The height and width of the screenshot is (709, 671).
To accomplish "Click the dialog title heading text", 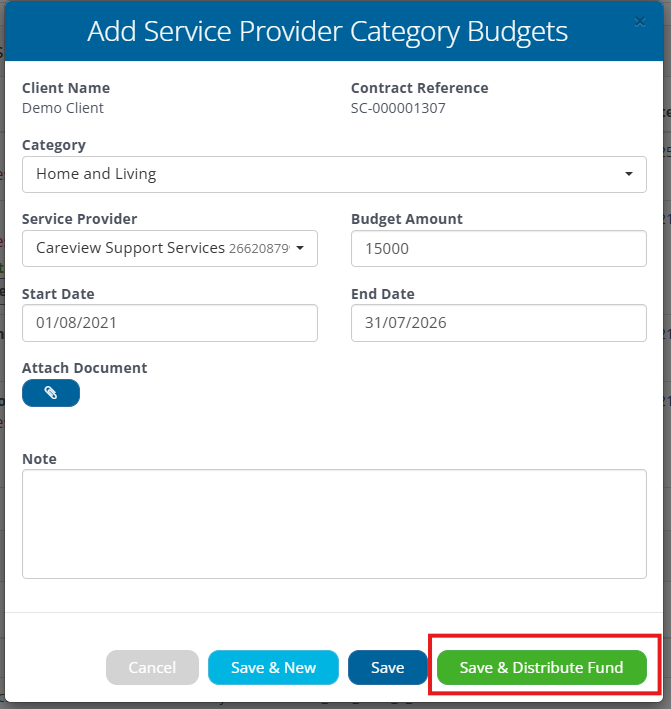I will 327,31.
